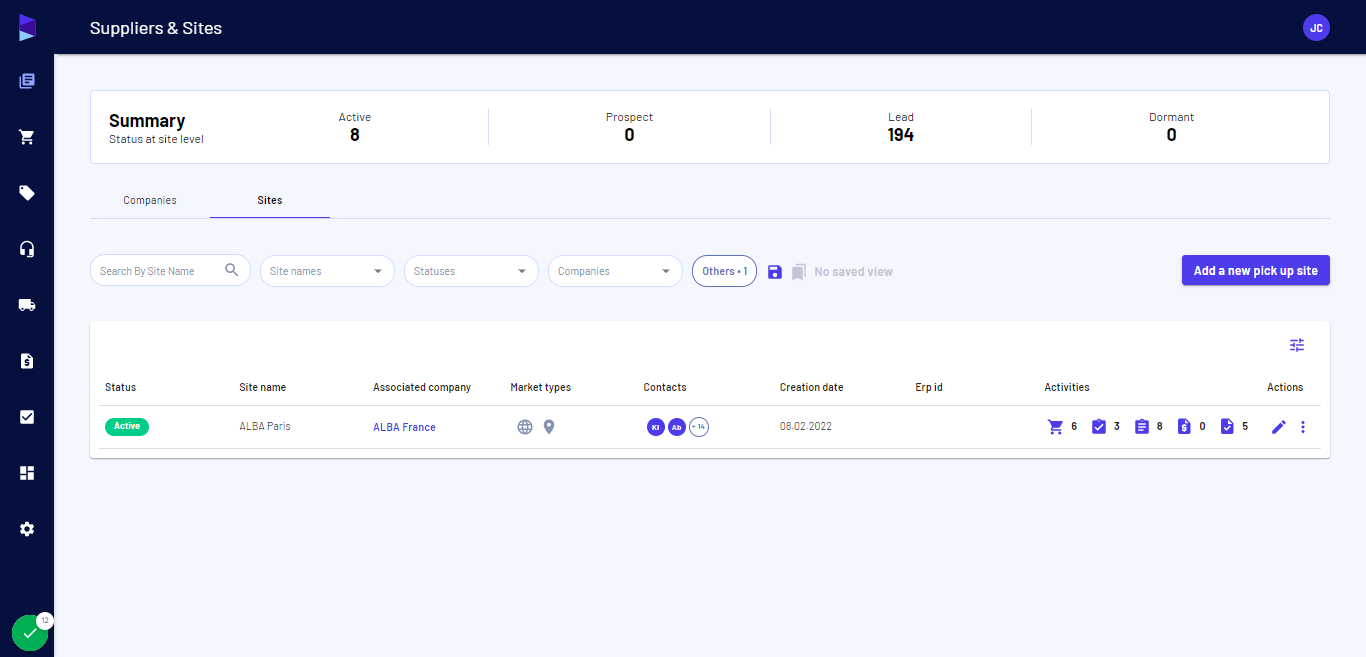Image resolution: width=1366 pixels, height=657 pixels.
Task: Edit ALBA Paris with the pencil icon
Action: [x=1278, y=427]
